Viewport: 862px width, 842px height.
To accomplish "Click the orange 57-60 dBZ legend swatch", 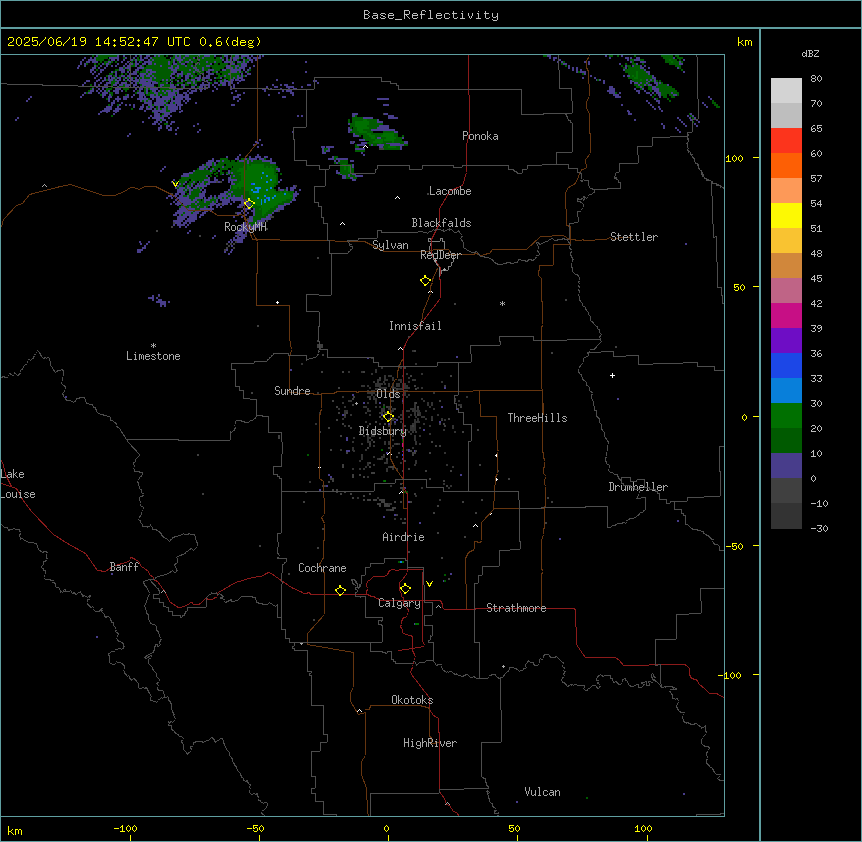I will pos(786,165).
